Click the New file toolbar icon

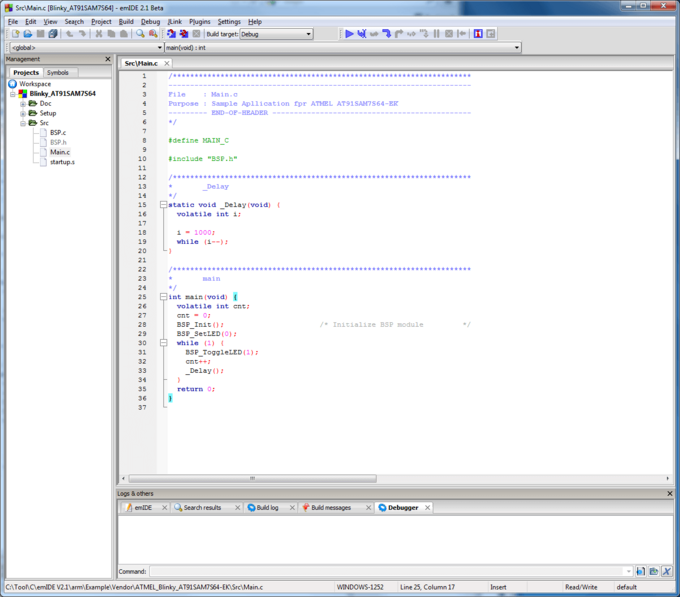[x=15, y=34]
